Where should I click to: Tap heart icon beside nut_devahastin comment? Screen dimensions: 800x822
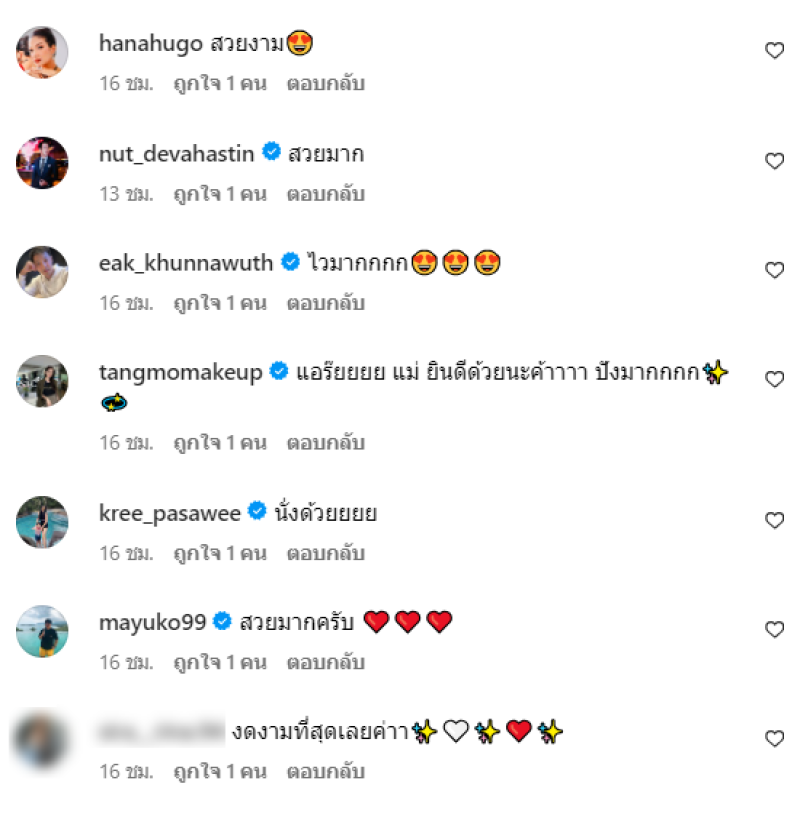click(774, 160)
